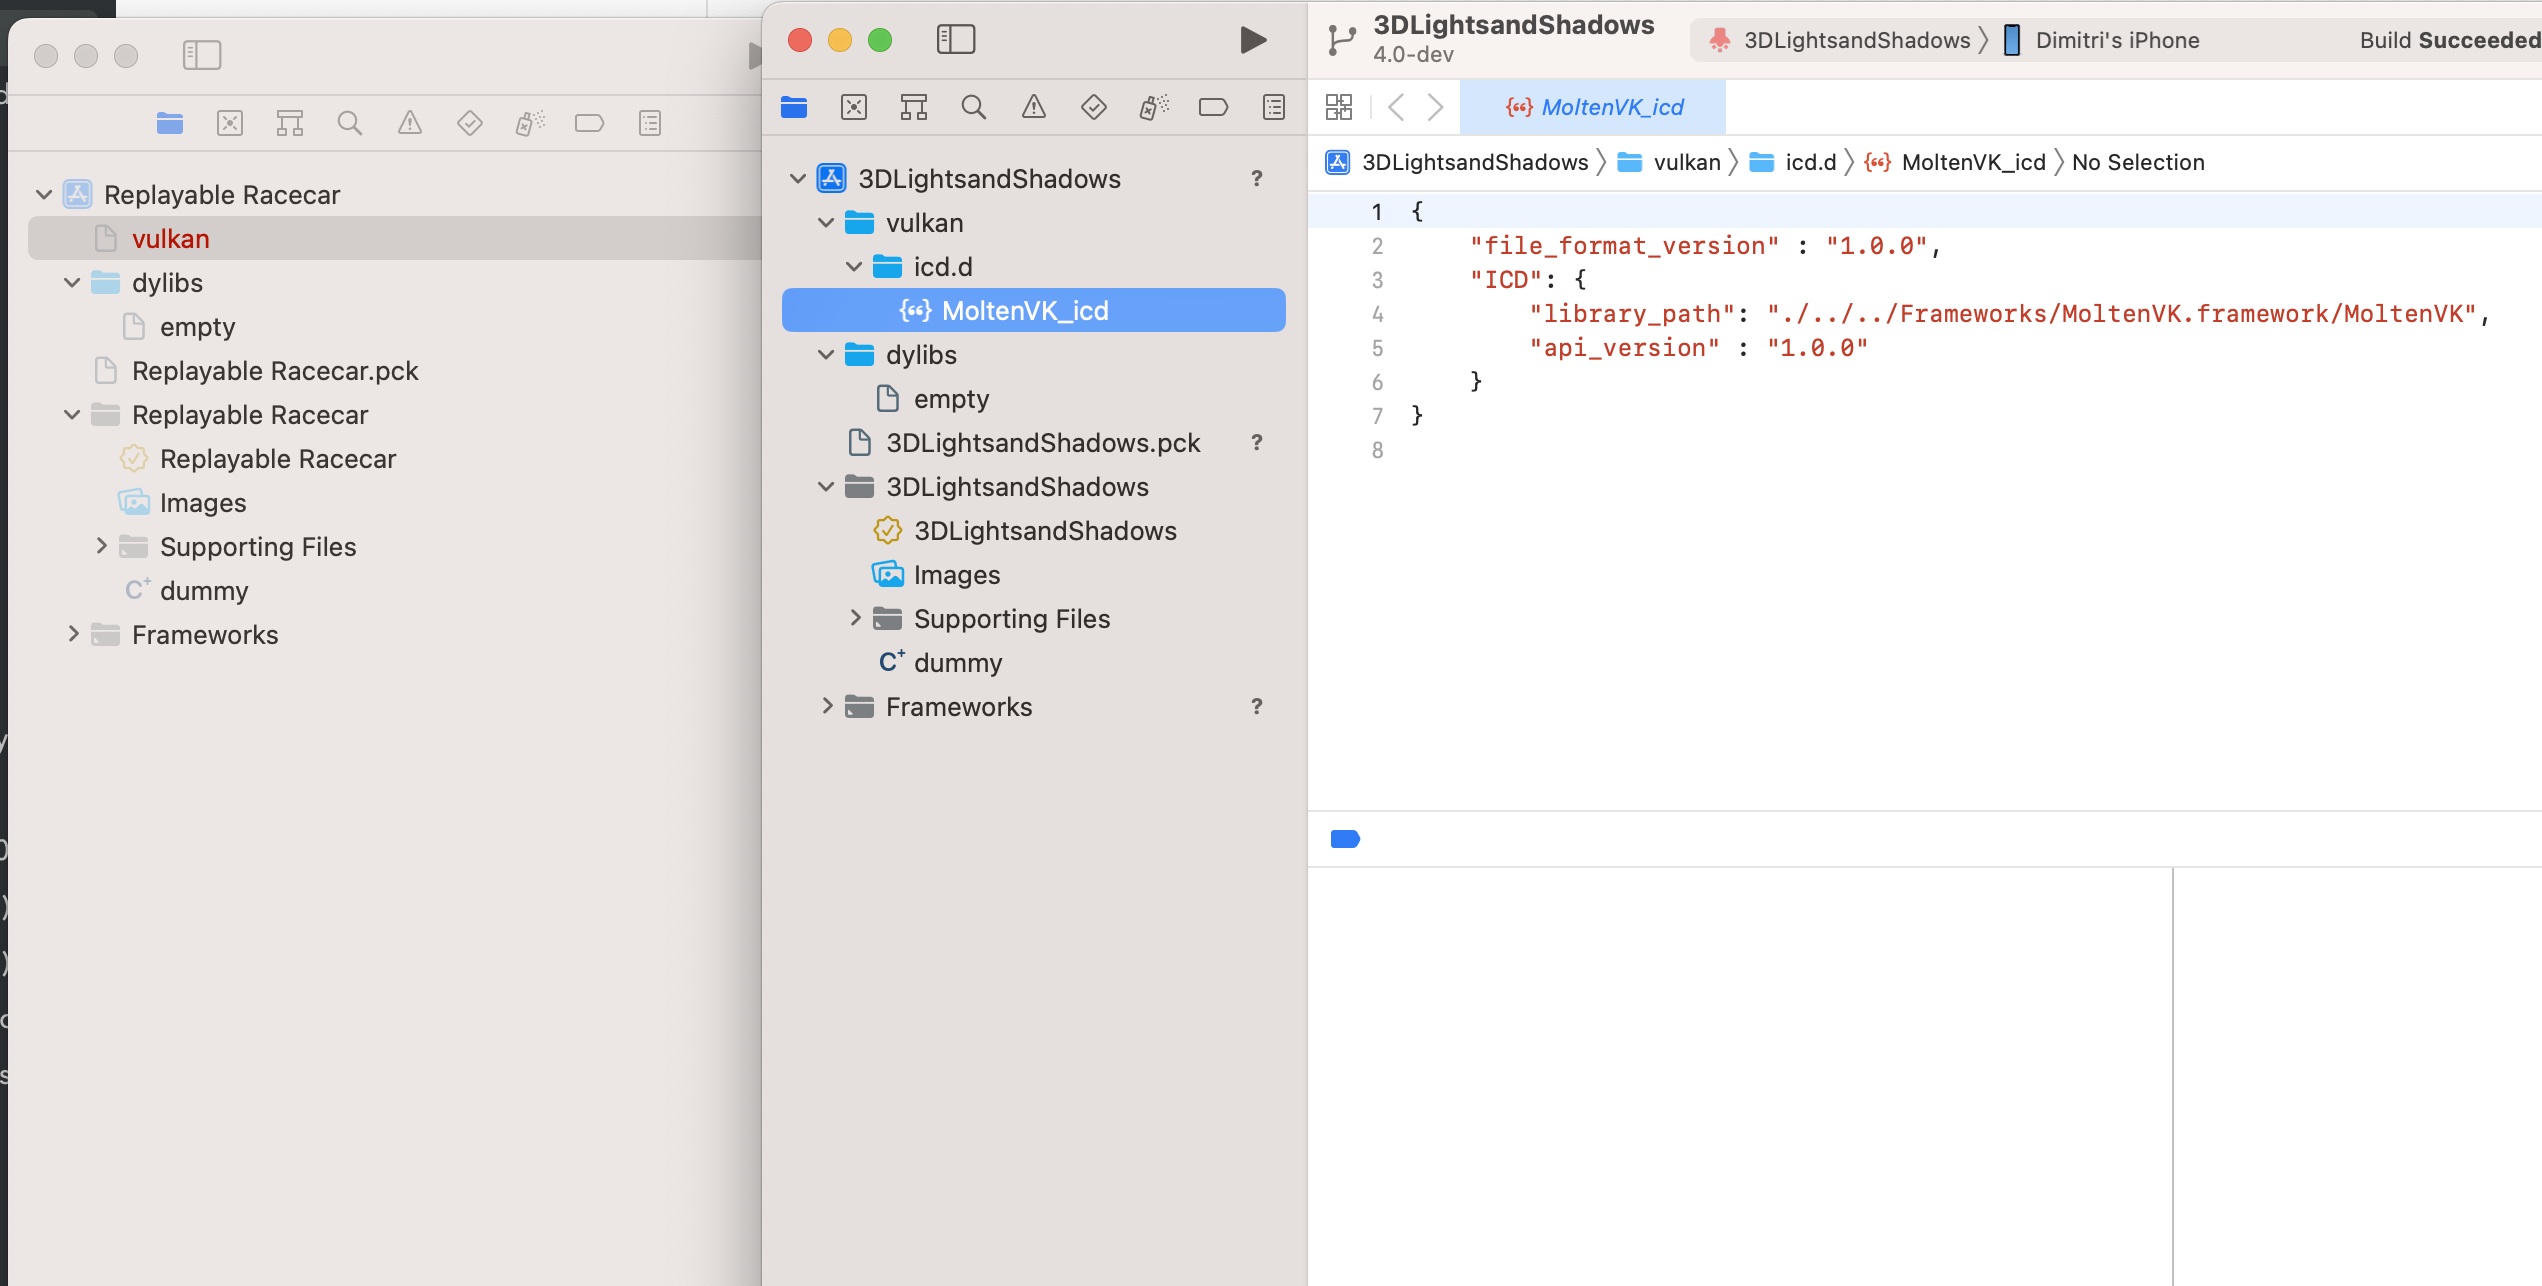Expand Supporting Files in 3DLightsandShadows project
2542x1286 pixels.
click(855, 618)
